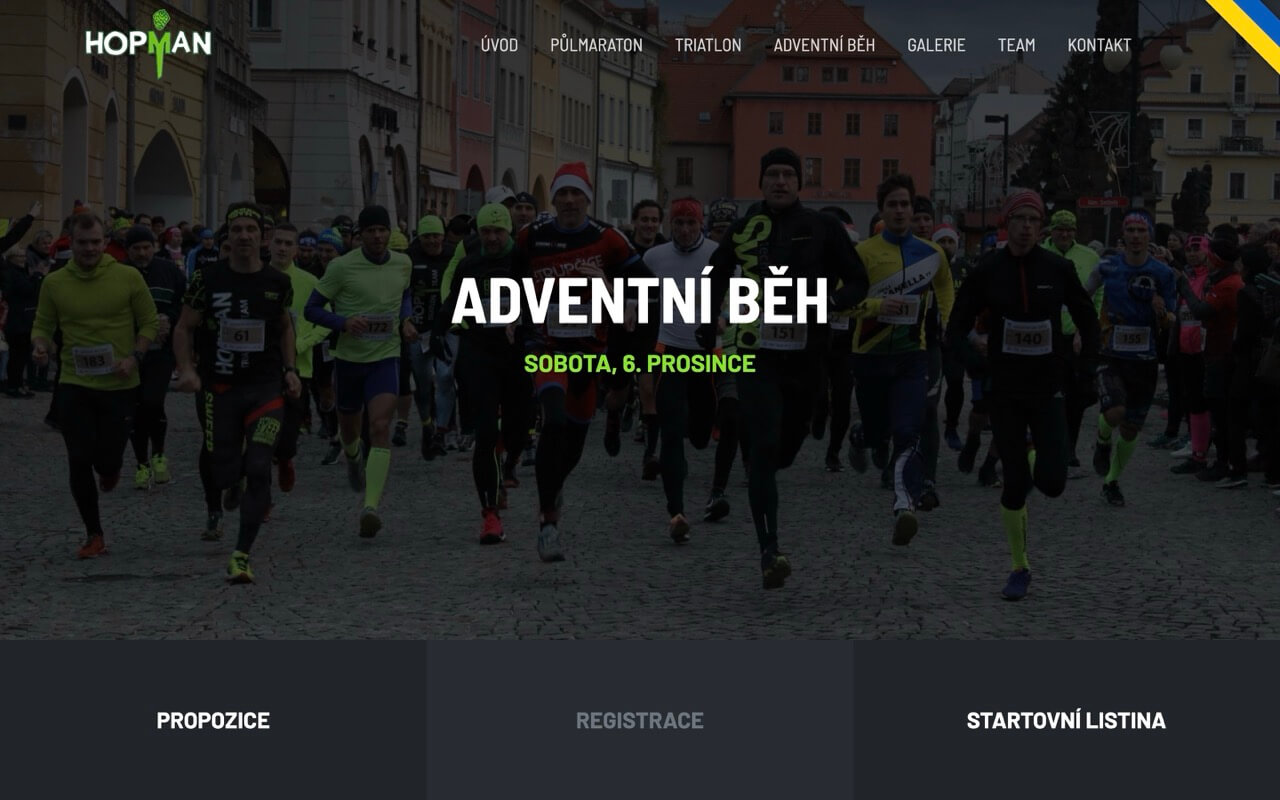The height and width of the screenshot is (800, 1280).
Task: Go to the Triatlon page
Action: pos(708,45)
